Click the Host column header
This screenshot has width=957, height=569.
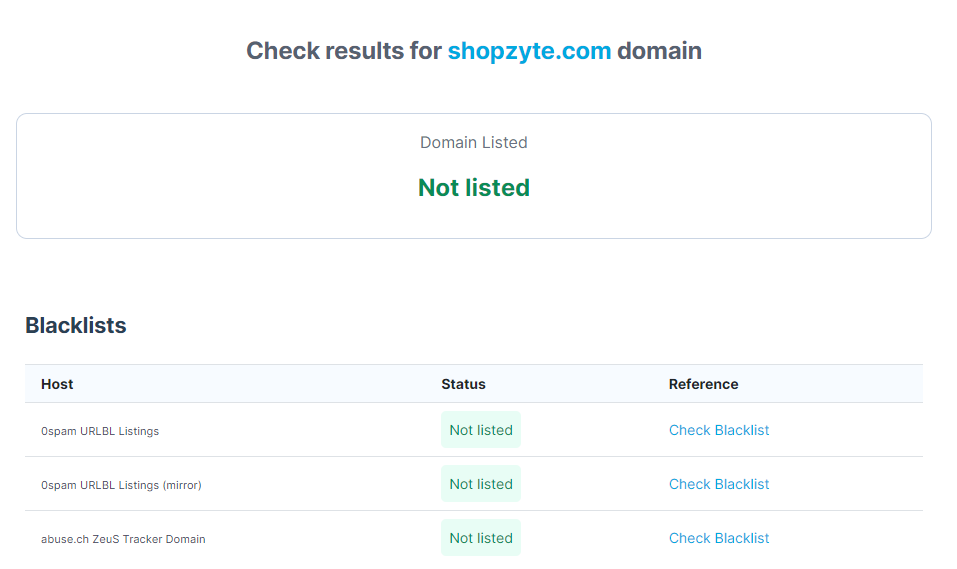pos(57,384)
